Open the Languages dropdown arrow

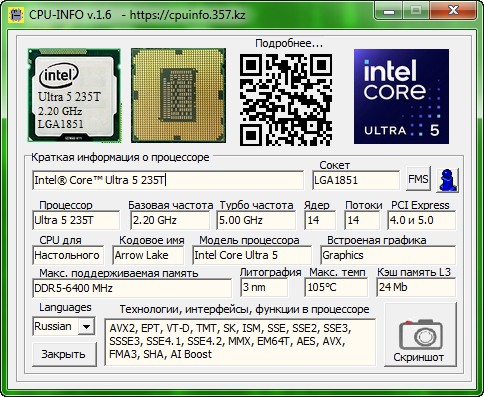[x=86, y=326]
